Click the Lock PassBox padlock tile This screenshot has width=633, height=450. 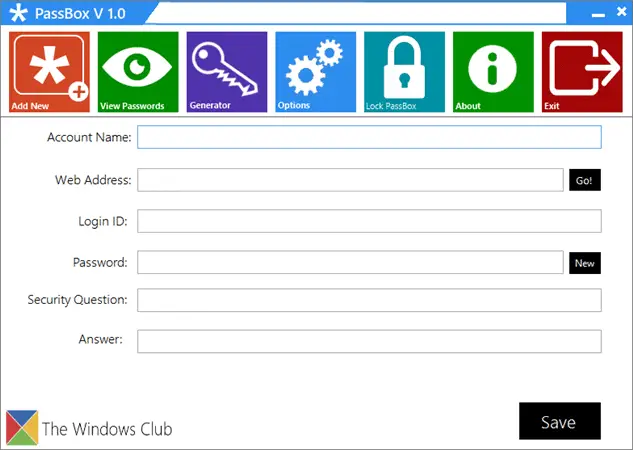coord(405,72)
